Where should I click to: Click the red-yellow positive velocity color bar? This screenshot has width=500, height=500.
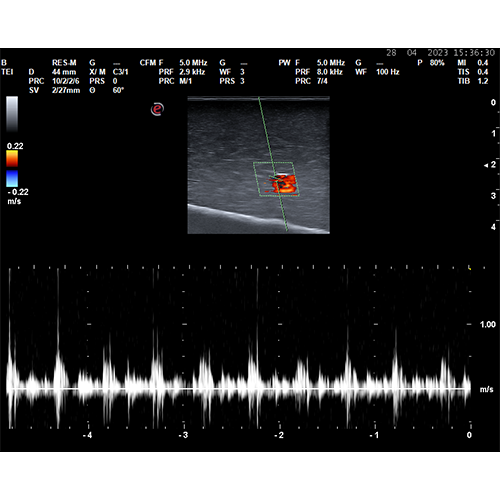point(12,158)
